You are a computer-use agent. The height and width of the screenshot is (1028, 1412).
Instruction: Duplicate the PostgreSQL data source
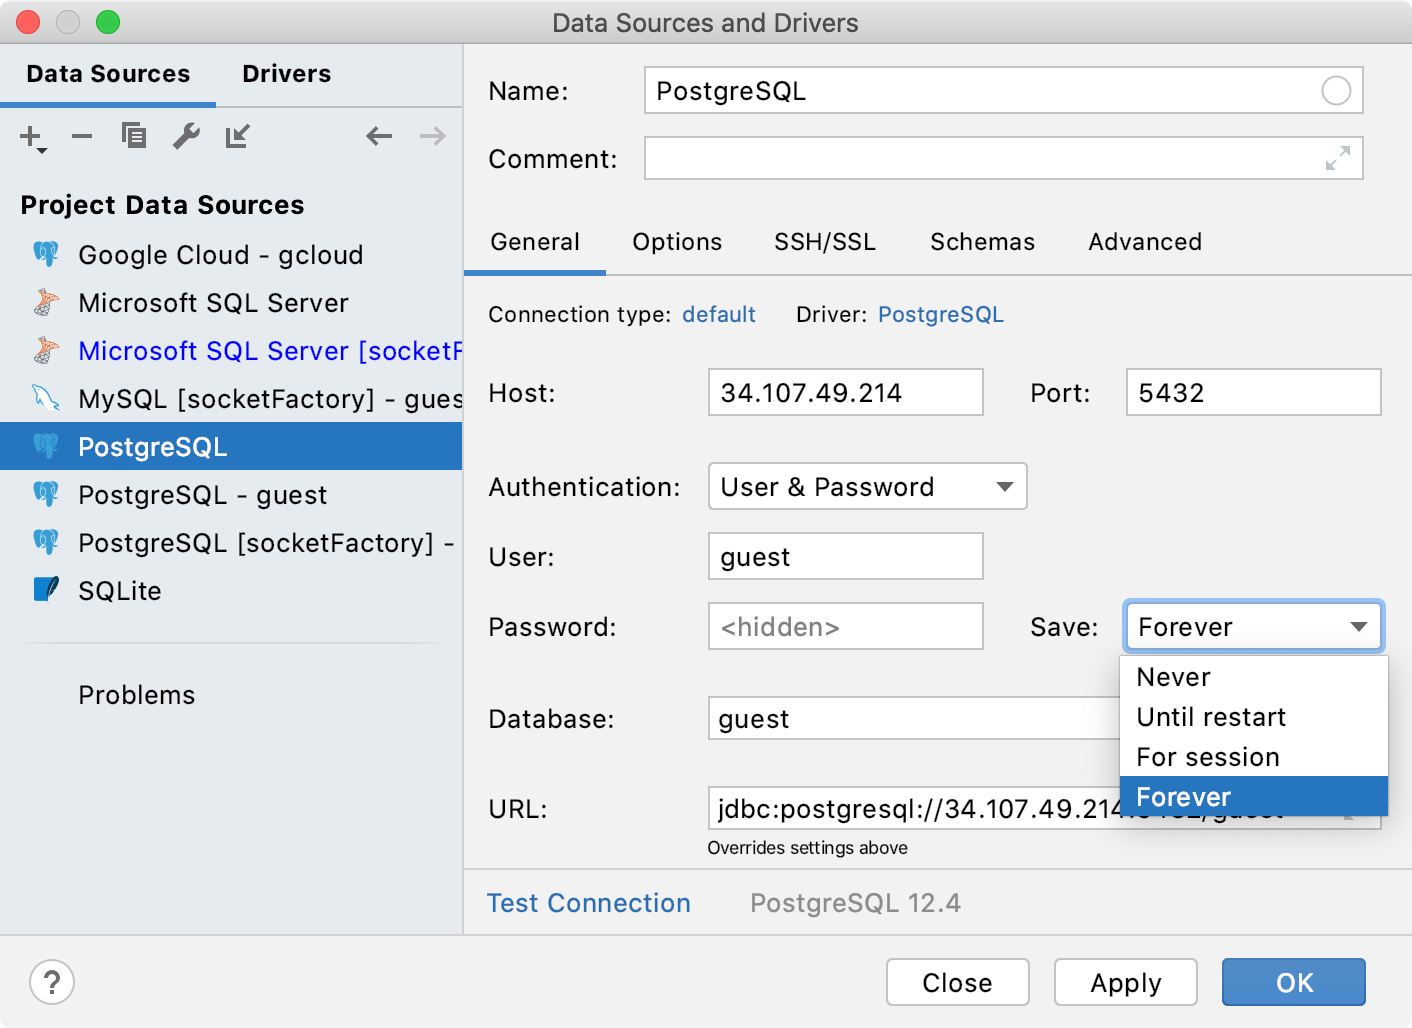pos(134,136)
